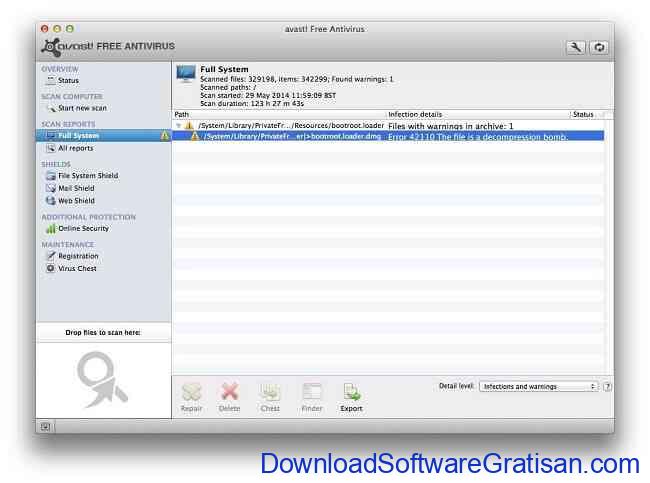The width and height of the screenshot is (650, 483).
Task: Click the Start new scan magnifier icon
Action: (51, 108)
